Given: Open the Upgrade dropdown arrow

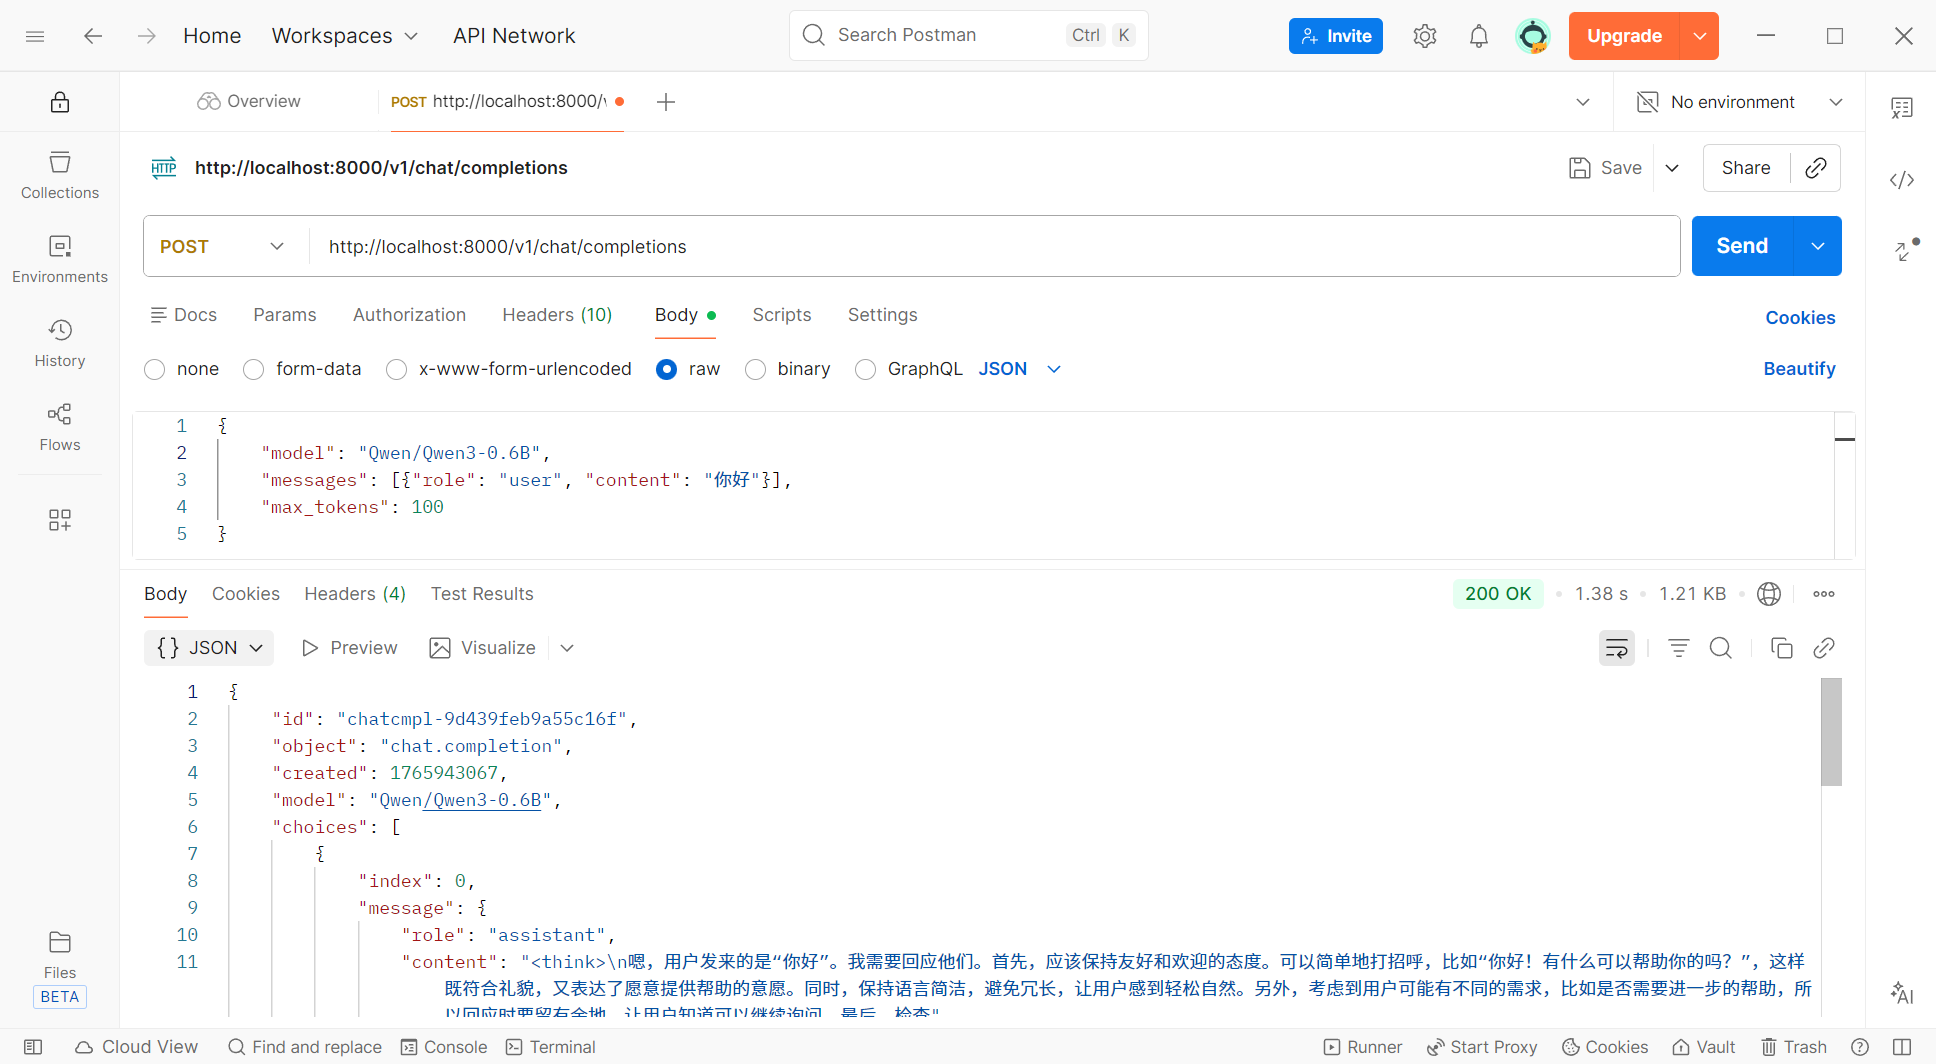Looking at the screenshot, I should (x=1700, y=36).
